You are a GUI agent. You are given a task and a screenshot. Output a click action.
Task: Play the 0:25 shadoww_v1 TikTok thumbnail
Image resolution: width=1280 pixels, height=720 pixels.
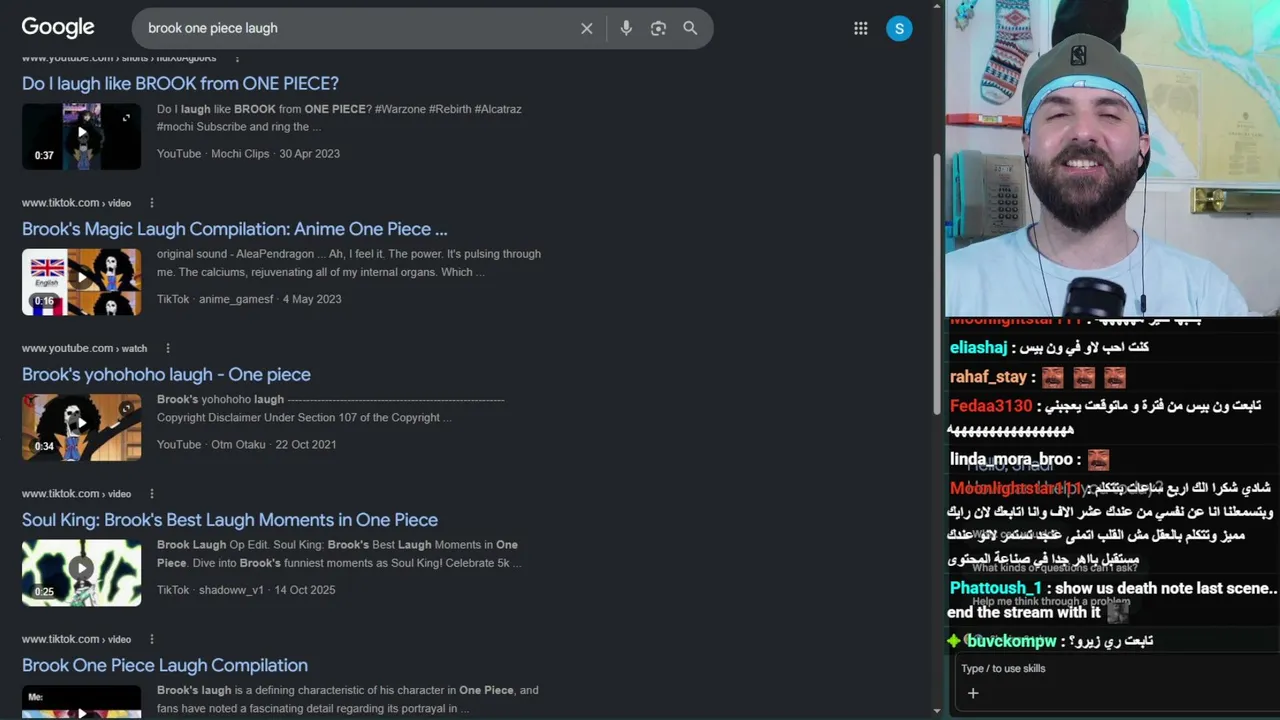(81, 573)
